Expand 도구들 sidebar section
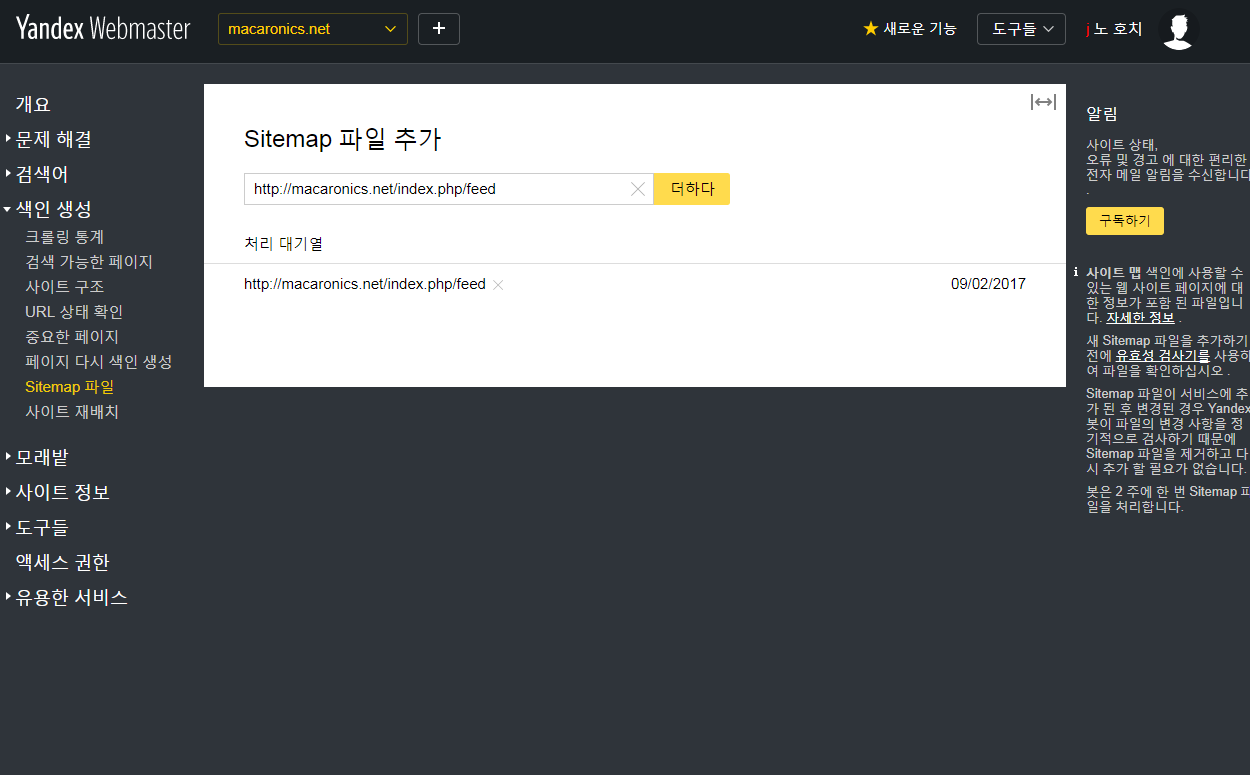 [x=42, y=527]
